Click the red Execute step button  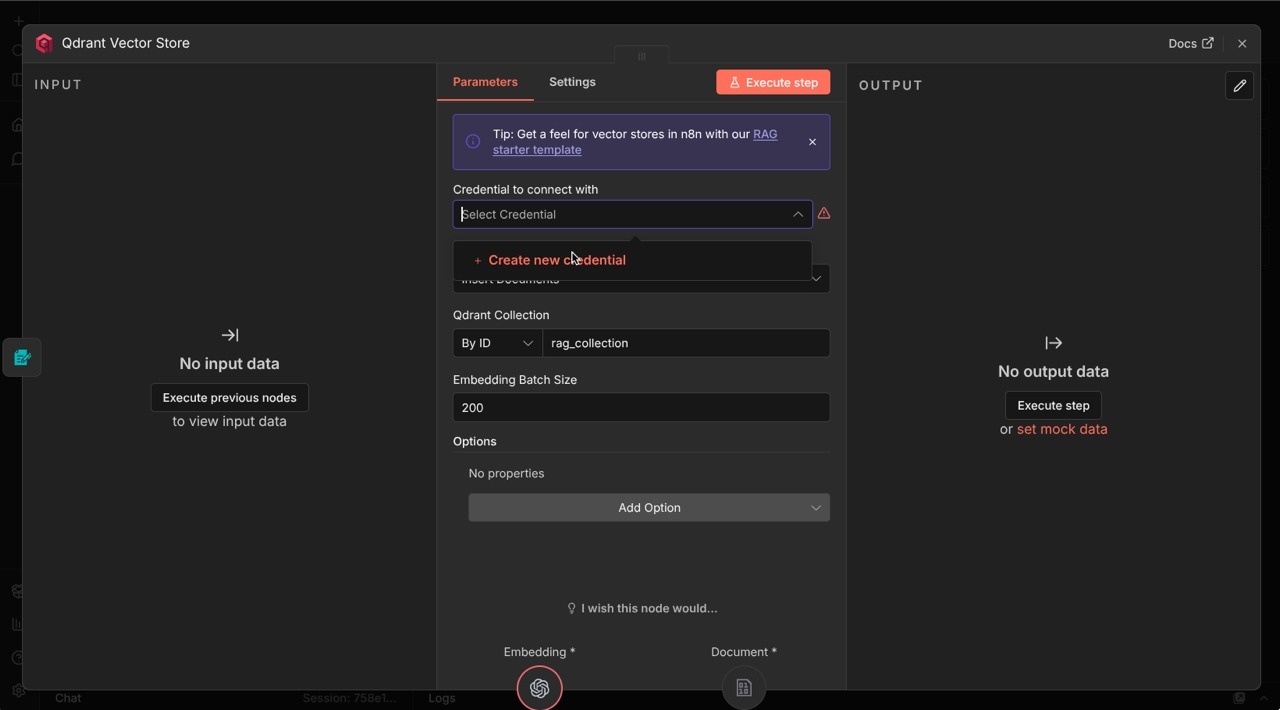(x=773, y=82)
